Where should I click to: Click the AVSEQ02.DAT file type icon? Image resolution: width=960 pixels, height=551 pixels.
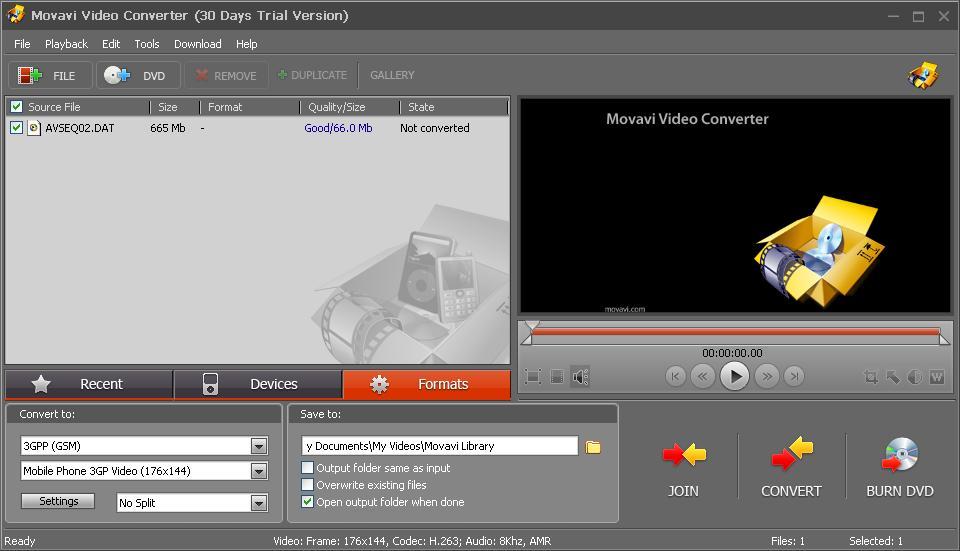pos(34,128)
